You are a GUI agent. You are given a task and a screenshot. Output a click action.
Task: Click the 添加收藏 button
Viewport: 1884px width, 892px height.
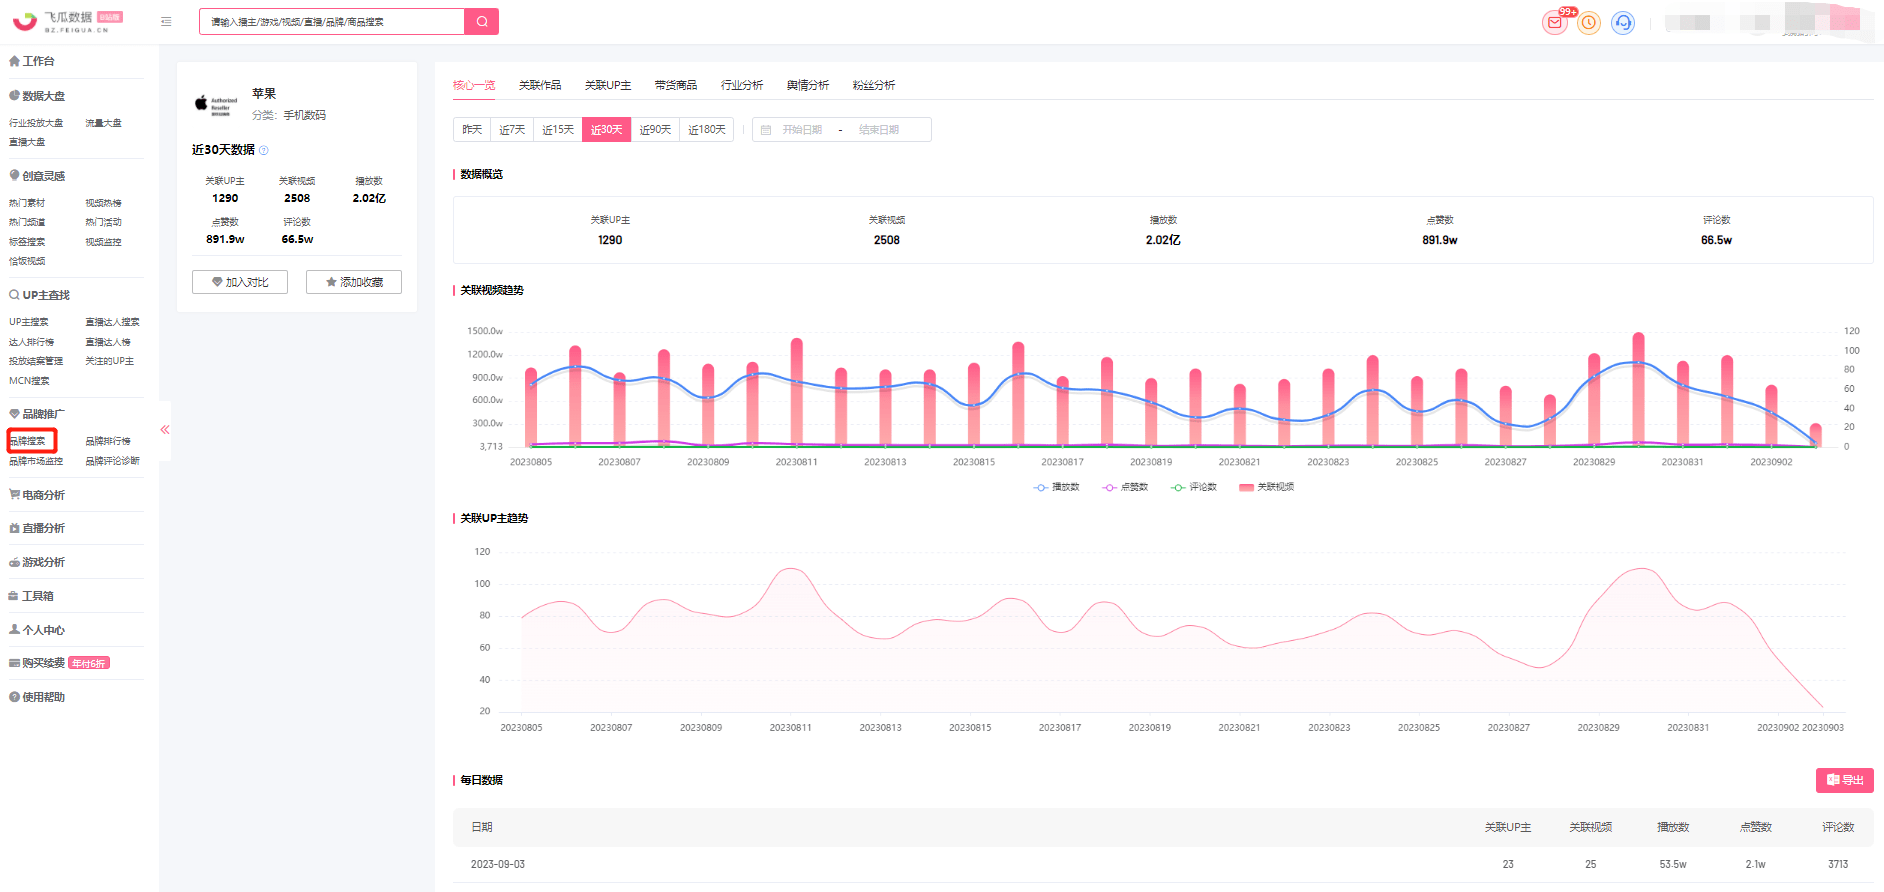pos(354,282)
